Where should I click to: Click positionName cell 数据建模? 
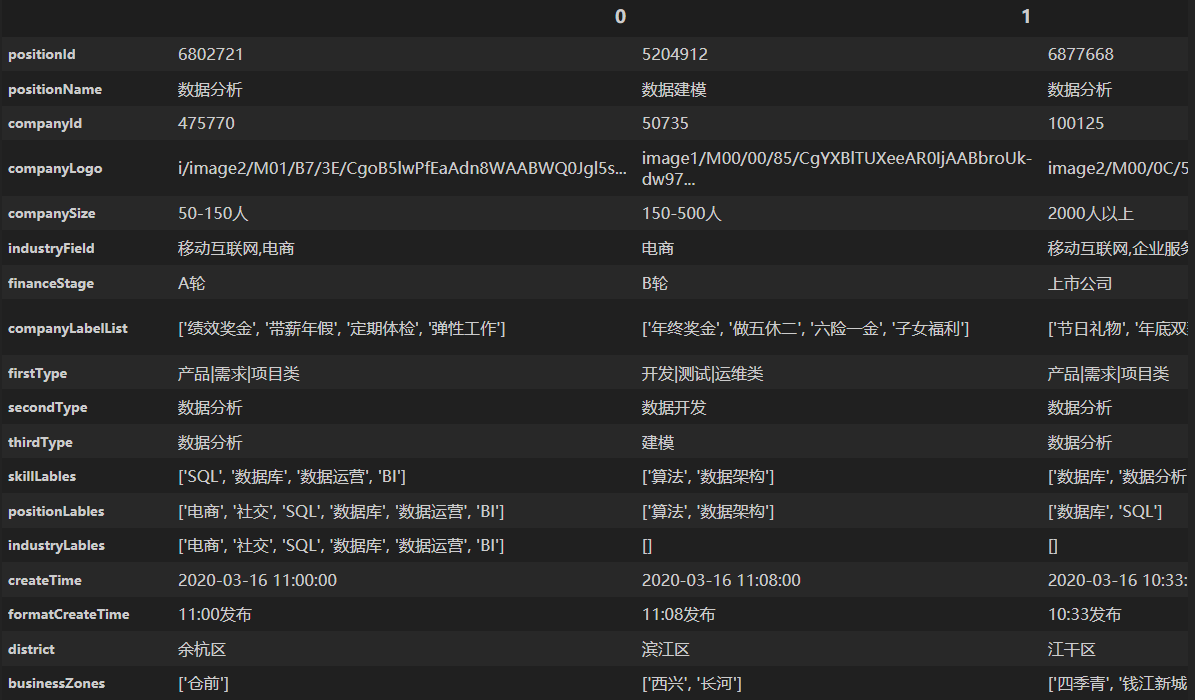674,89
